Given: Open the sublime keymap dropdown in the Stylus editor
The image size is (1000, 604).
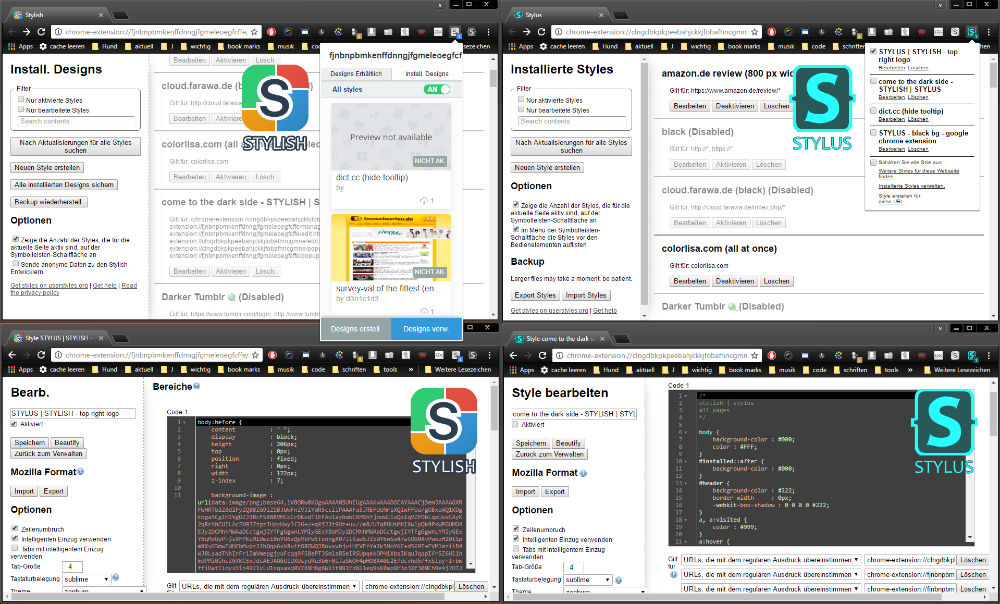Looking at the screenshot, I should [x=587, y=579].
